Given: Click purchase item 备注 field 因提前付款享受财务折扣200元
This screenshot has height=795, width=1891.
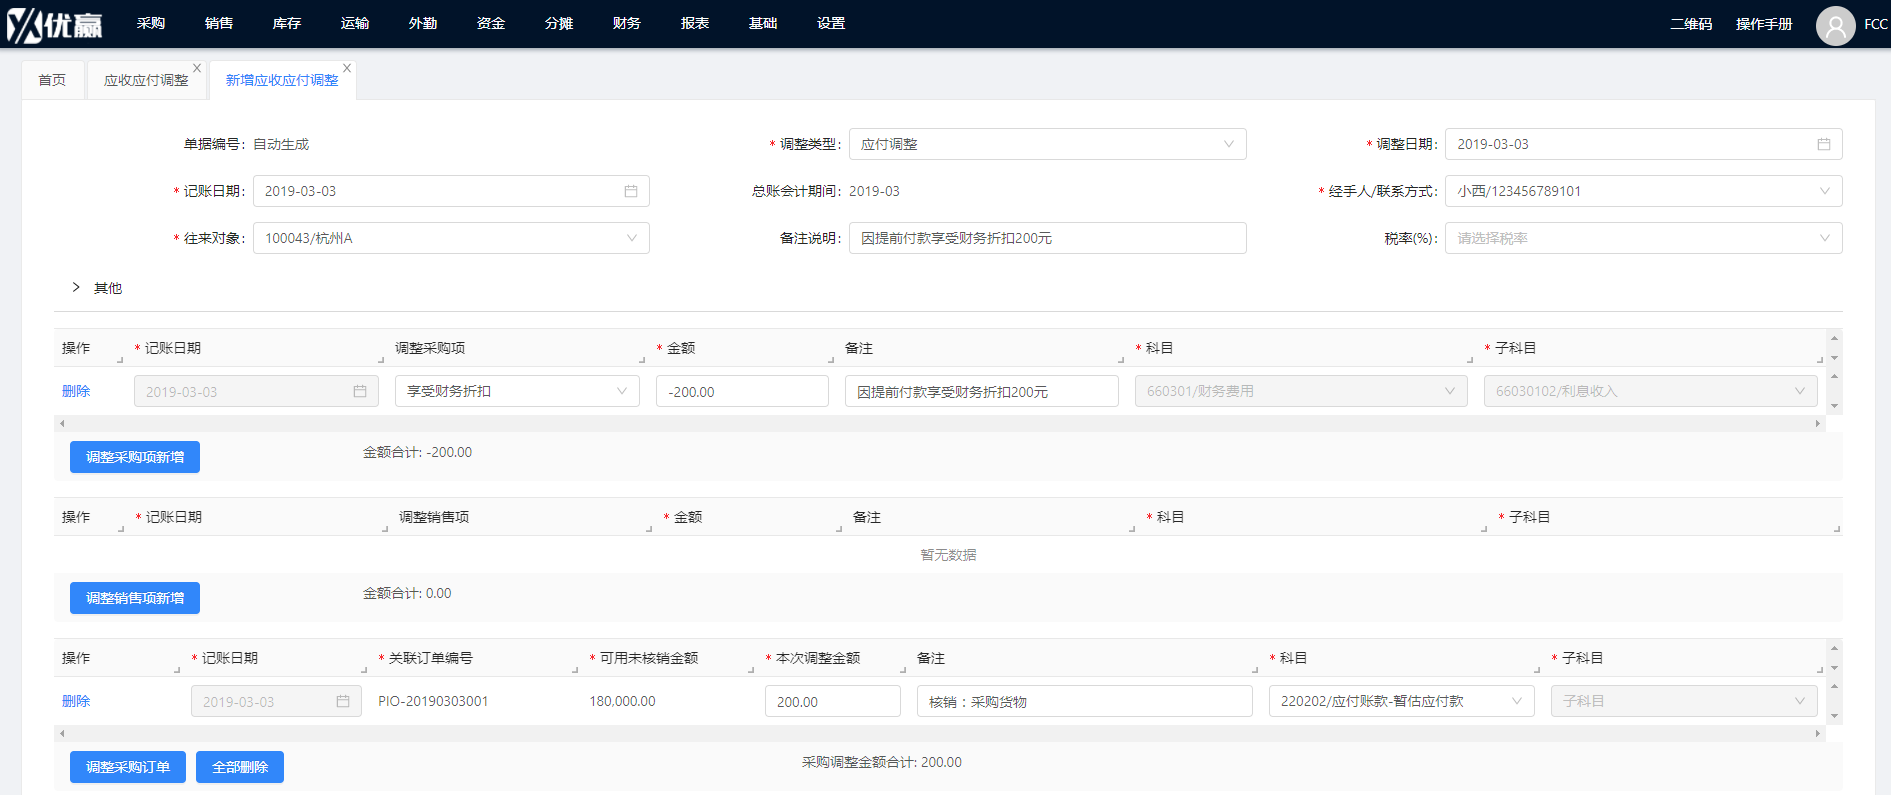Looking at the screenshot, I should [982, 391].
